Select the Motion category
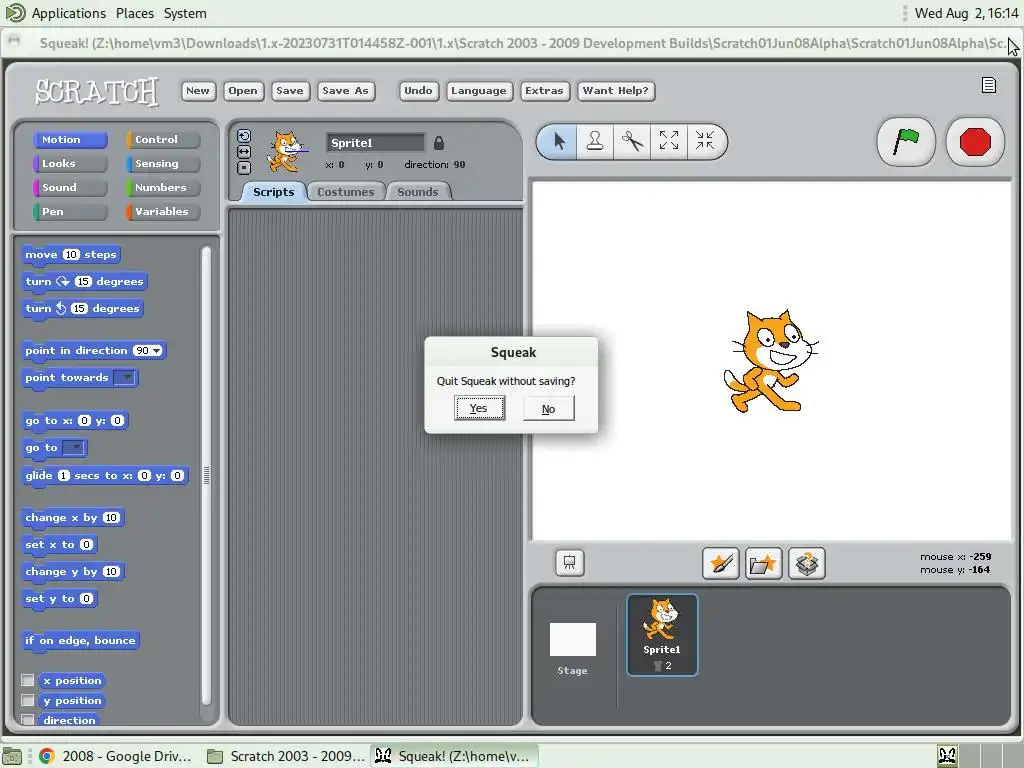The height and width of the screenshot is (768, 1024). tap(70, 140)
